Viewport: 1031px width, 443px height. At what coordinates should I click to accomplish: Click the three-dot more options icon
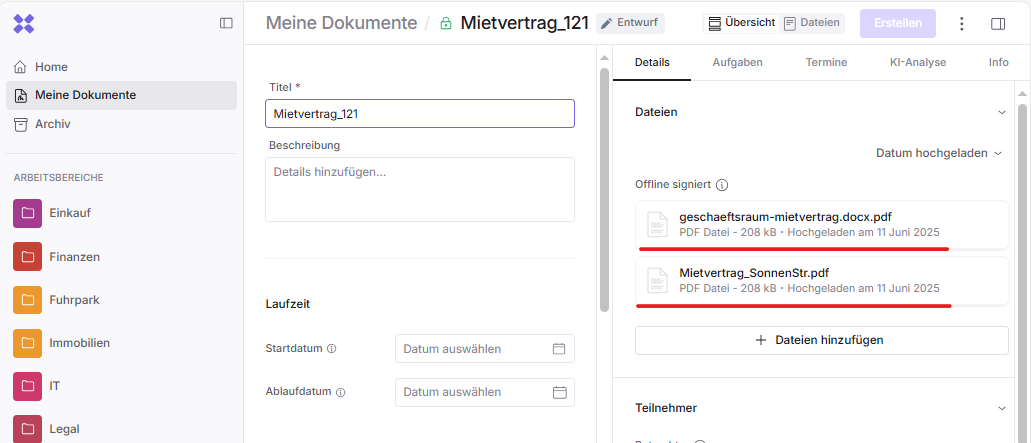962,24
